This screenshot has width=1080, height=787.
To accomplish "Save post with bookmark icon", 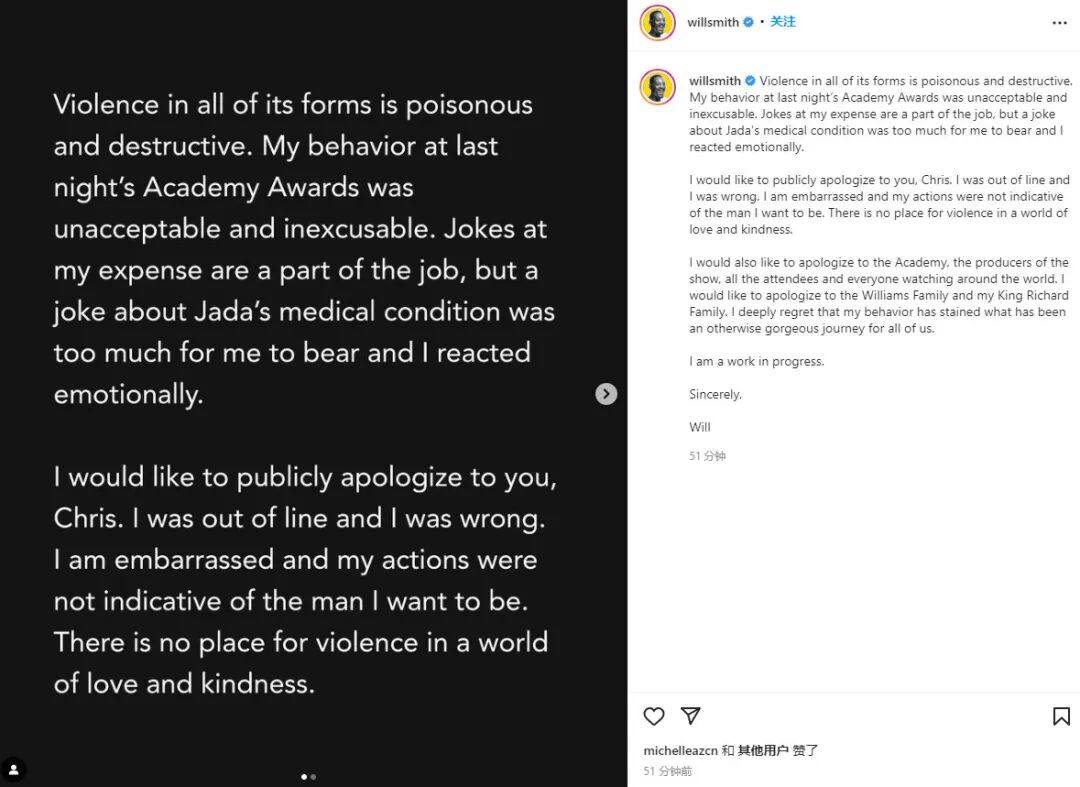I will (1061, 716).
